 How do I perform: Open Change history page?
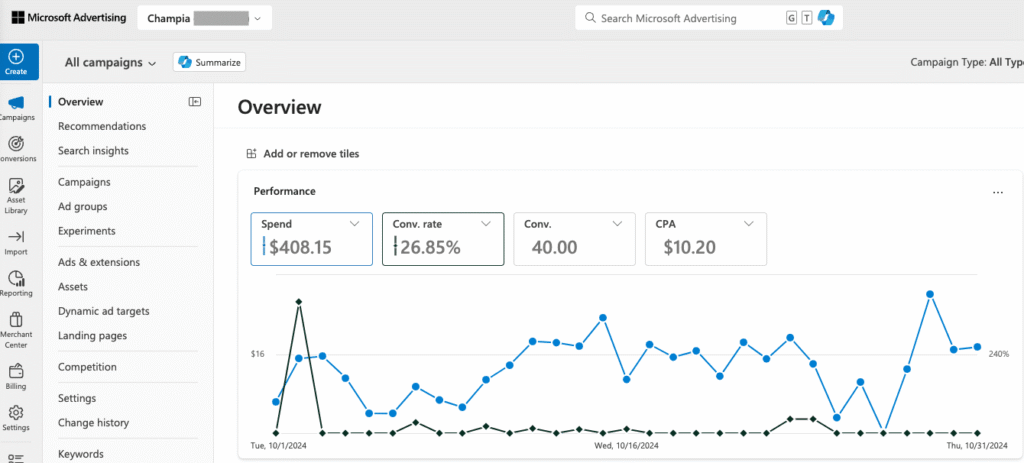click(93, 423)
